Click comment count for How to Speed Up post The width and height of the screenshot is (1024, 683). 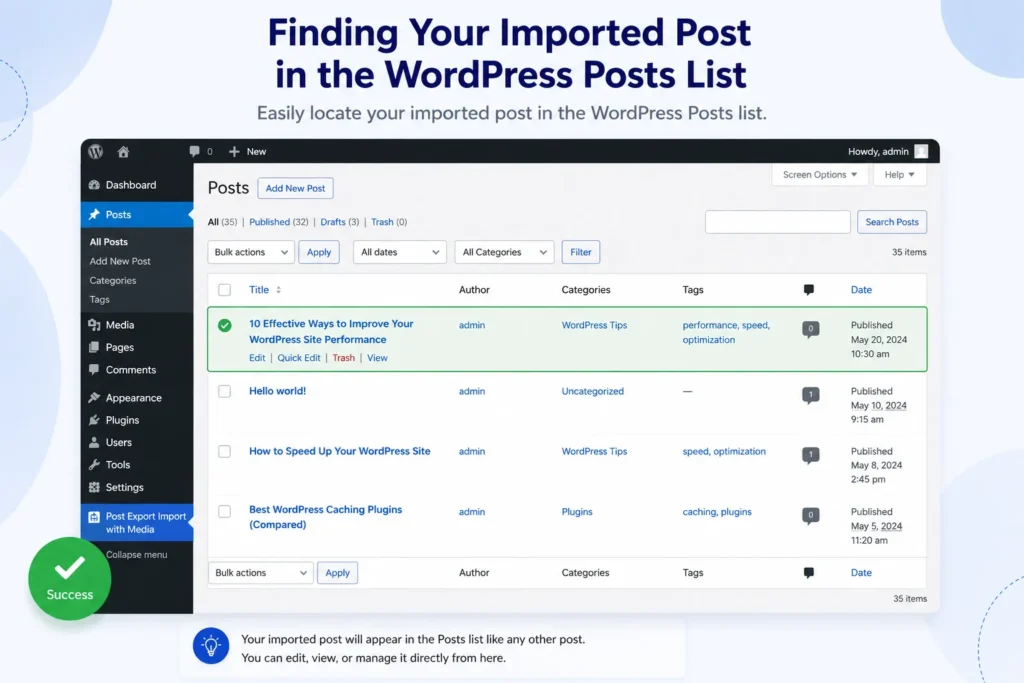[810, 455]
